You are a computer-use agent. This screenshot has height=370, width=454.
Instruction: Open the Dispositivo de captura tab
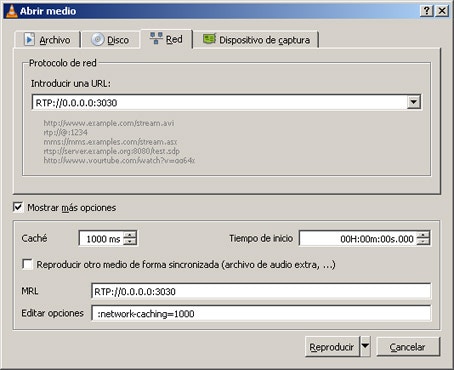click(x=256, y=40)
